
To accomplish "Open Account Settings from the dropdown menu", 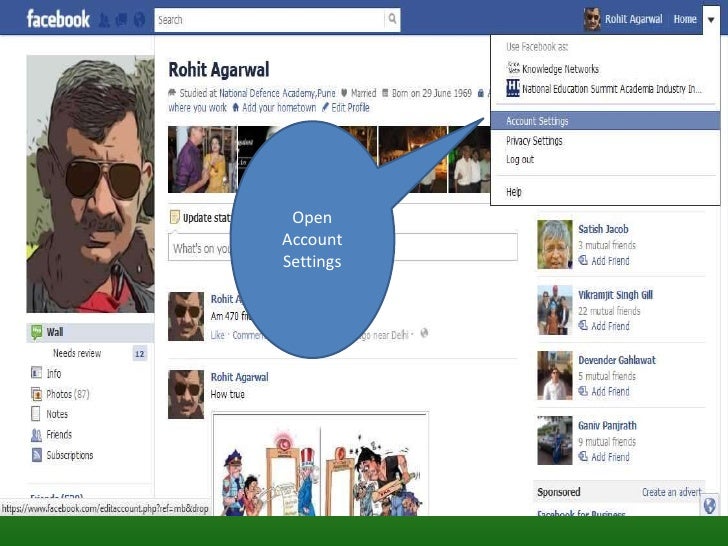I will [605, 121].
